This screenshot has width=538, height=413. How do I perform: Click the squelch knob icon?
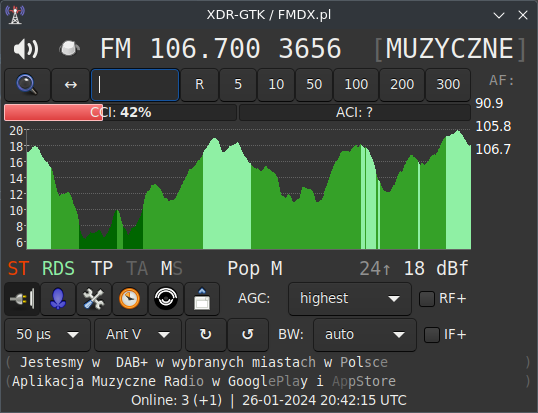pyautogui.click(x=70, y=48)
